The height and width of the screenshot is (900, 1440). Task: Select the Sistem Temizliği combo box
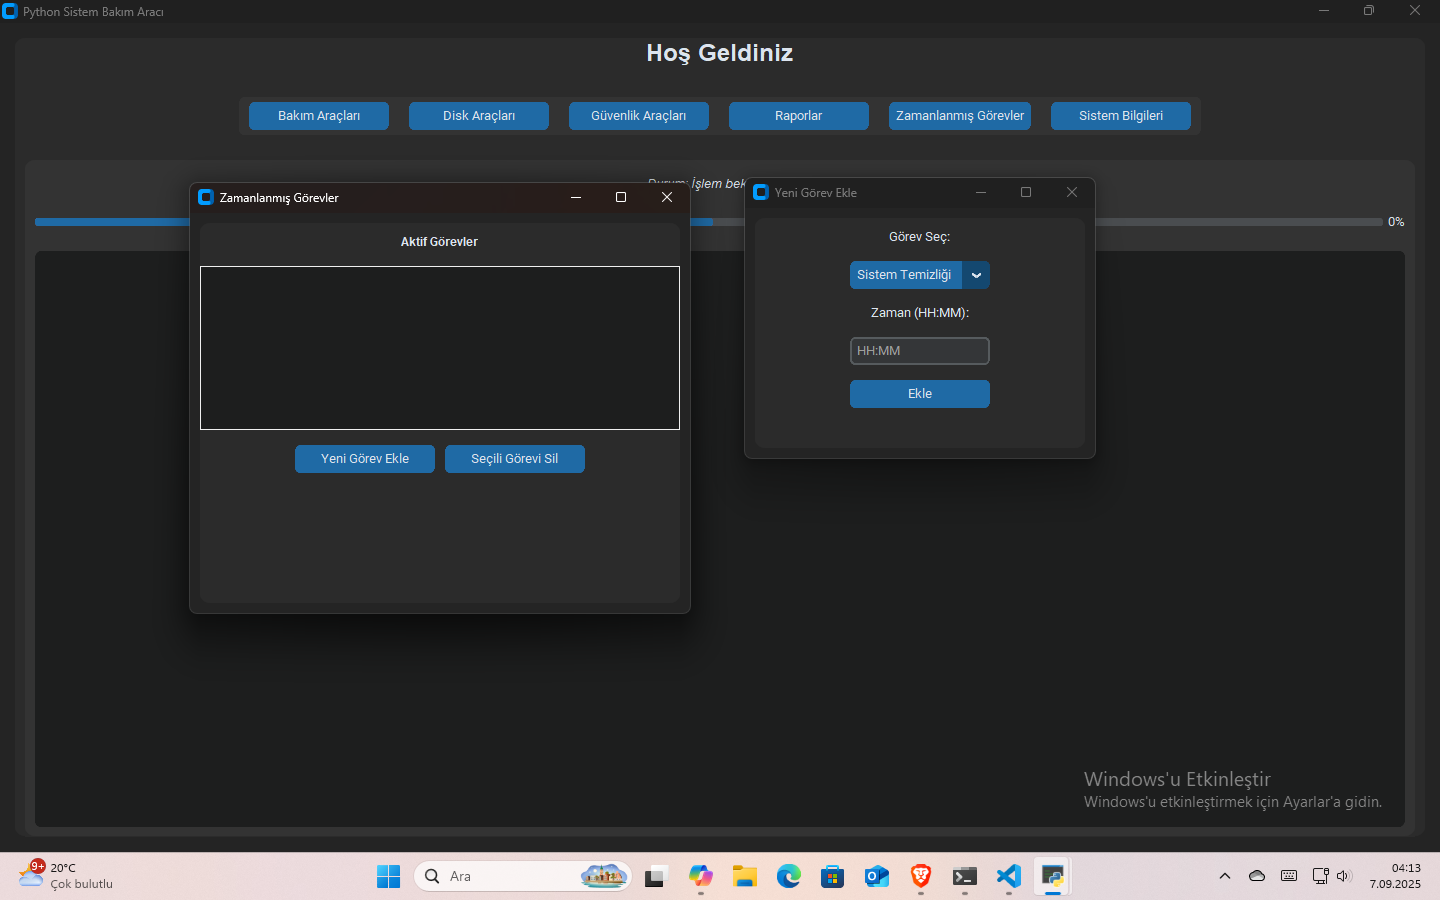pos(920,275)
